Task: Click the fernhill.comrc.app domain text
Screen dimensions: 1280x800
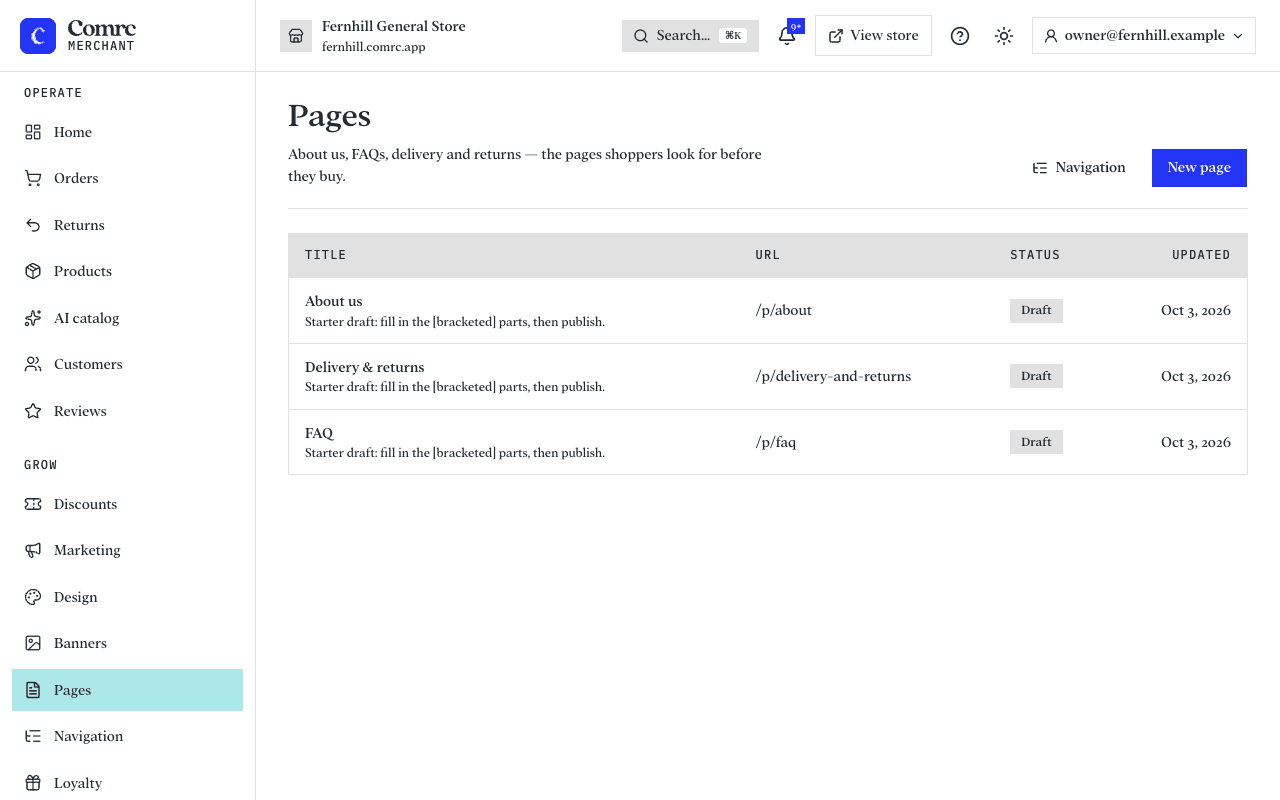Action: click(x=373, y=47)
